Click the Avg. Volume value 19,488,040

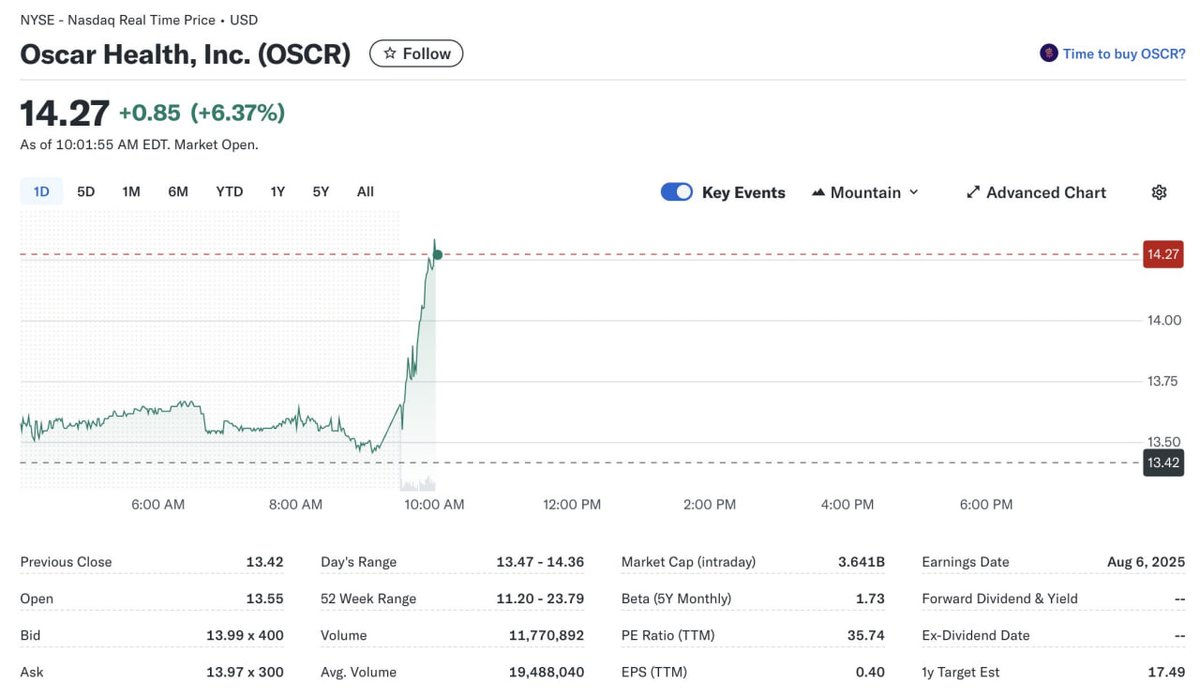click(546, 672)
